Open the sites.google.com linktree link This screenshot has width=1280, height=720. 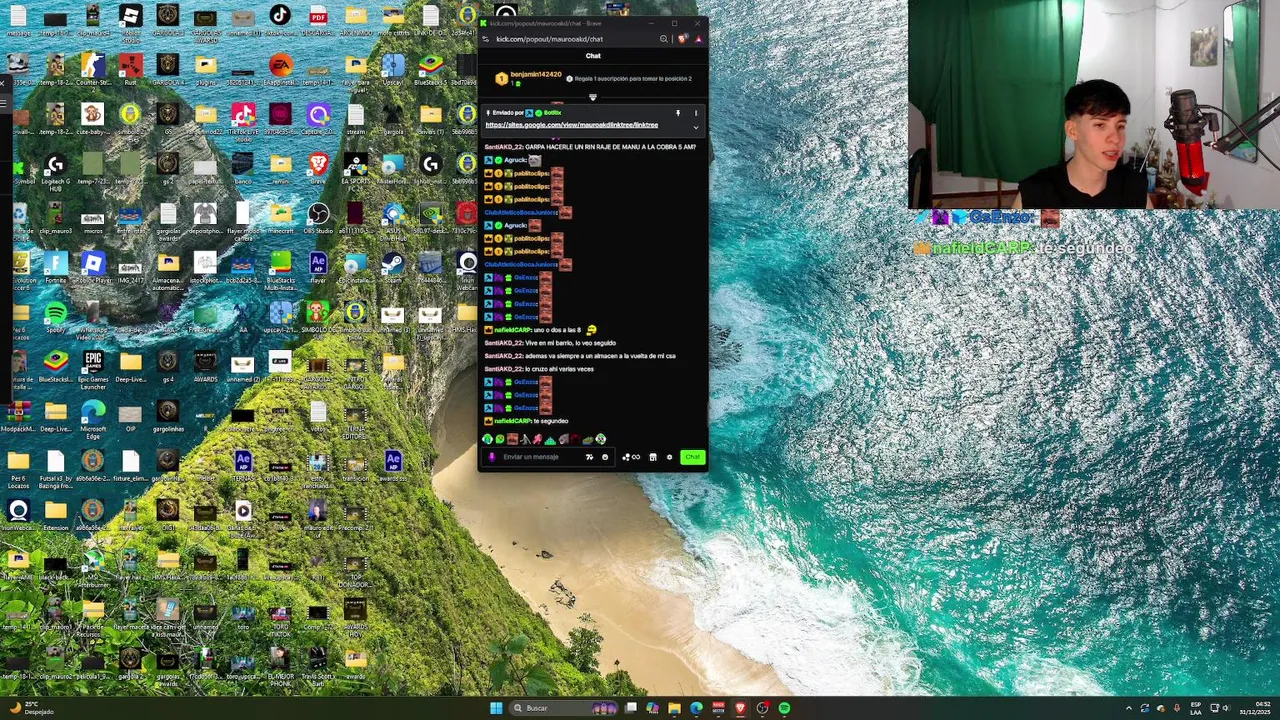[571, 125]
